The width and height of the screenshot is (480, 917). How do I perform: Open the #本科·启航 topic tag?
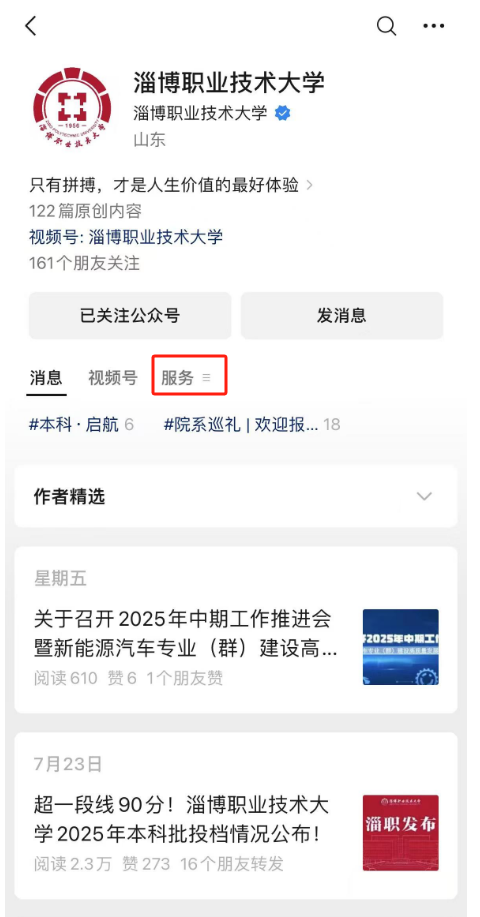point(81,425)
